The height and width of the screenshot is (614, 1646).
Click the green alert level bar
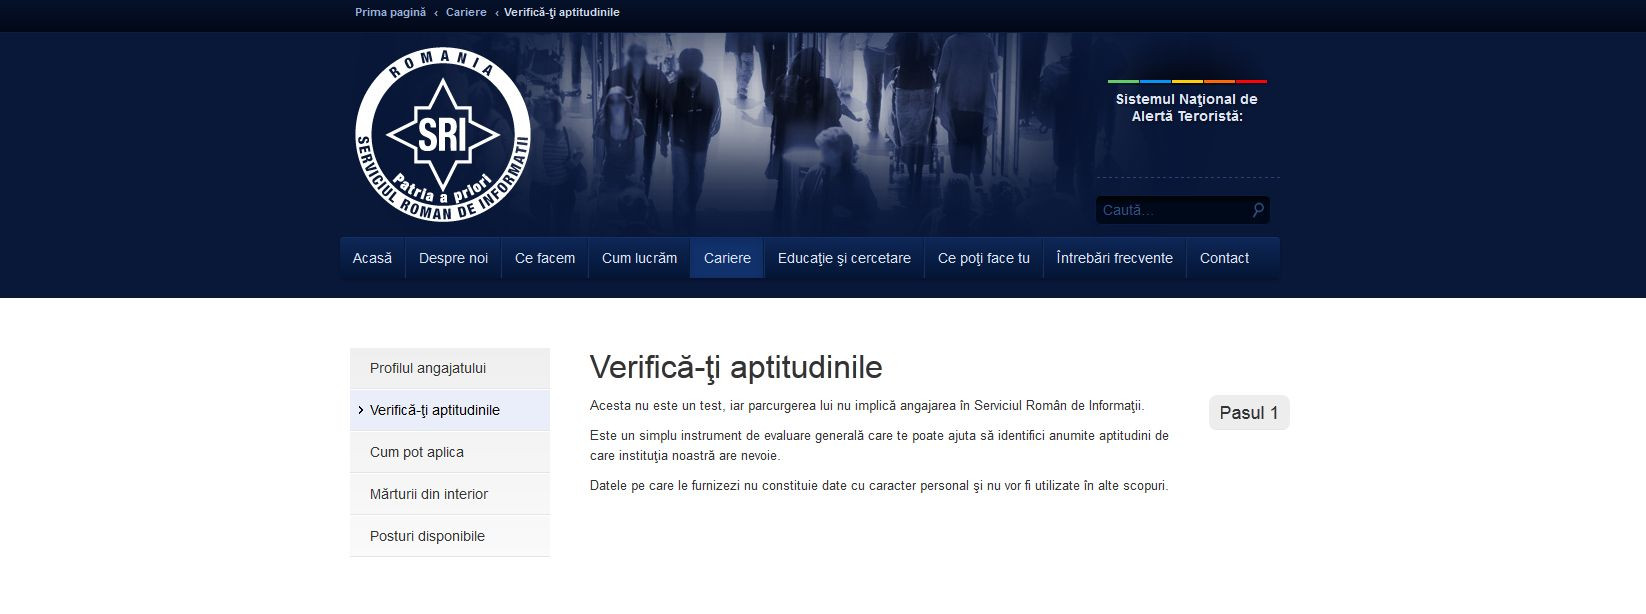pos(1123,81)
